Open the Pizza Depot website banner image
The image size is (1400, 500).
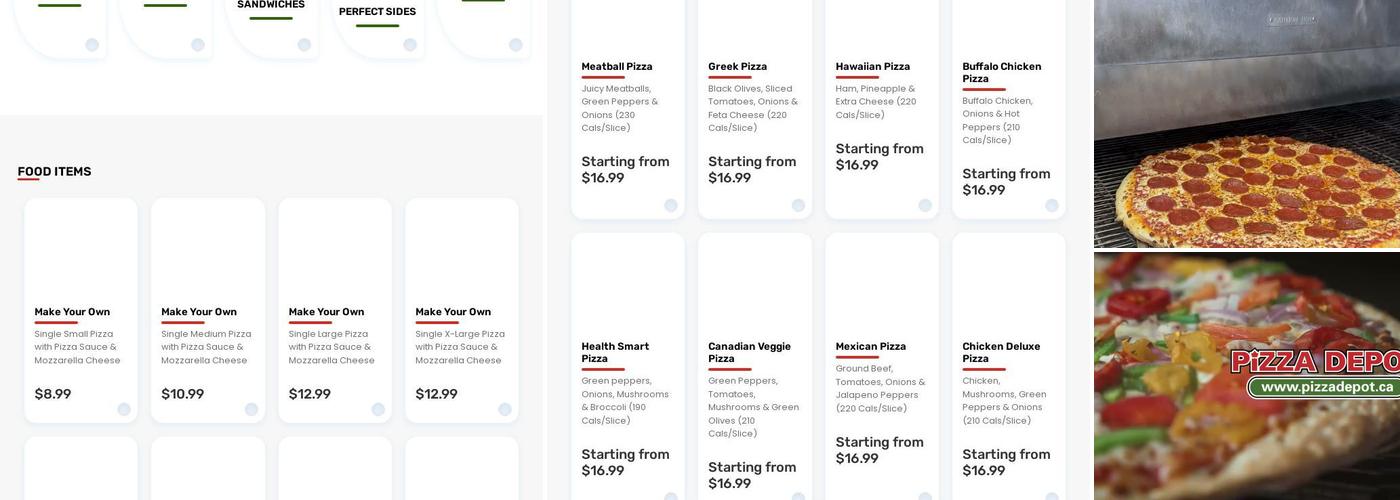(1247, 376)
